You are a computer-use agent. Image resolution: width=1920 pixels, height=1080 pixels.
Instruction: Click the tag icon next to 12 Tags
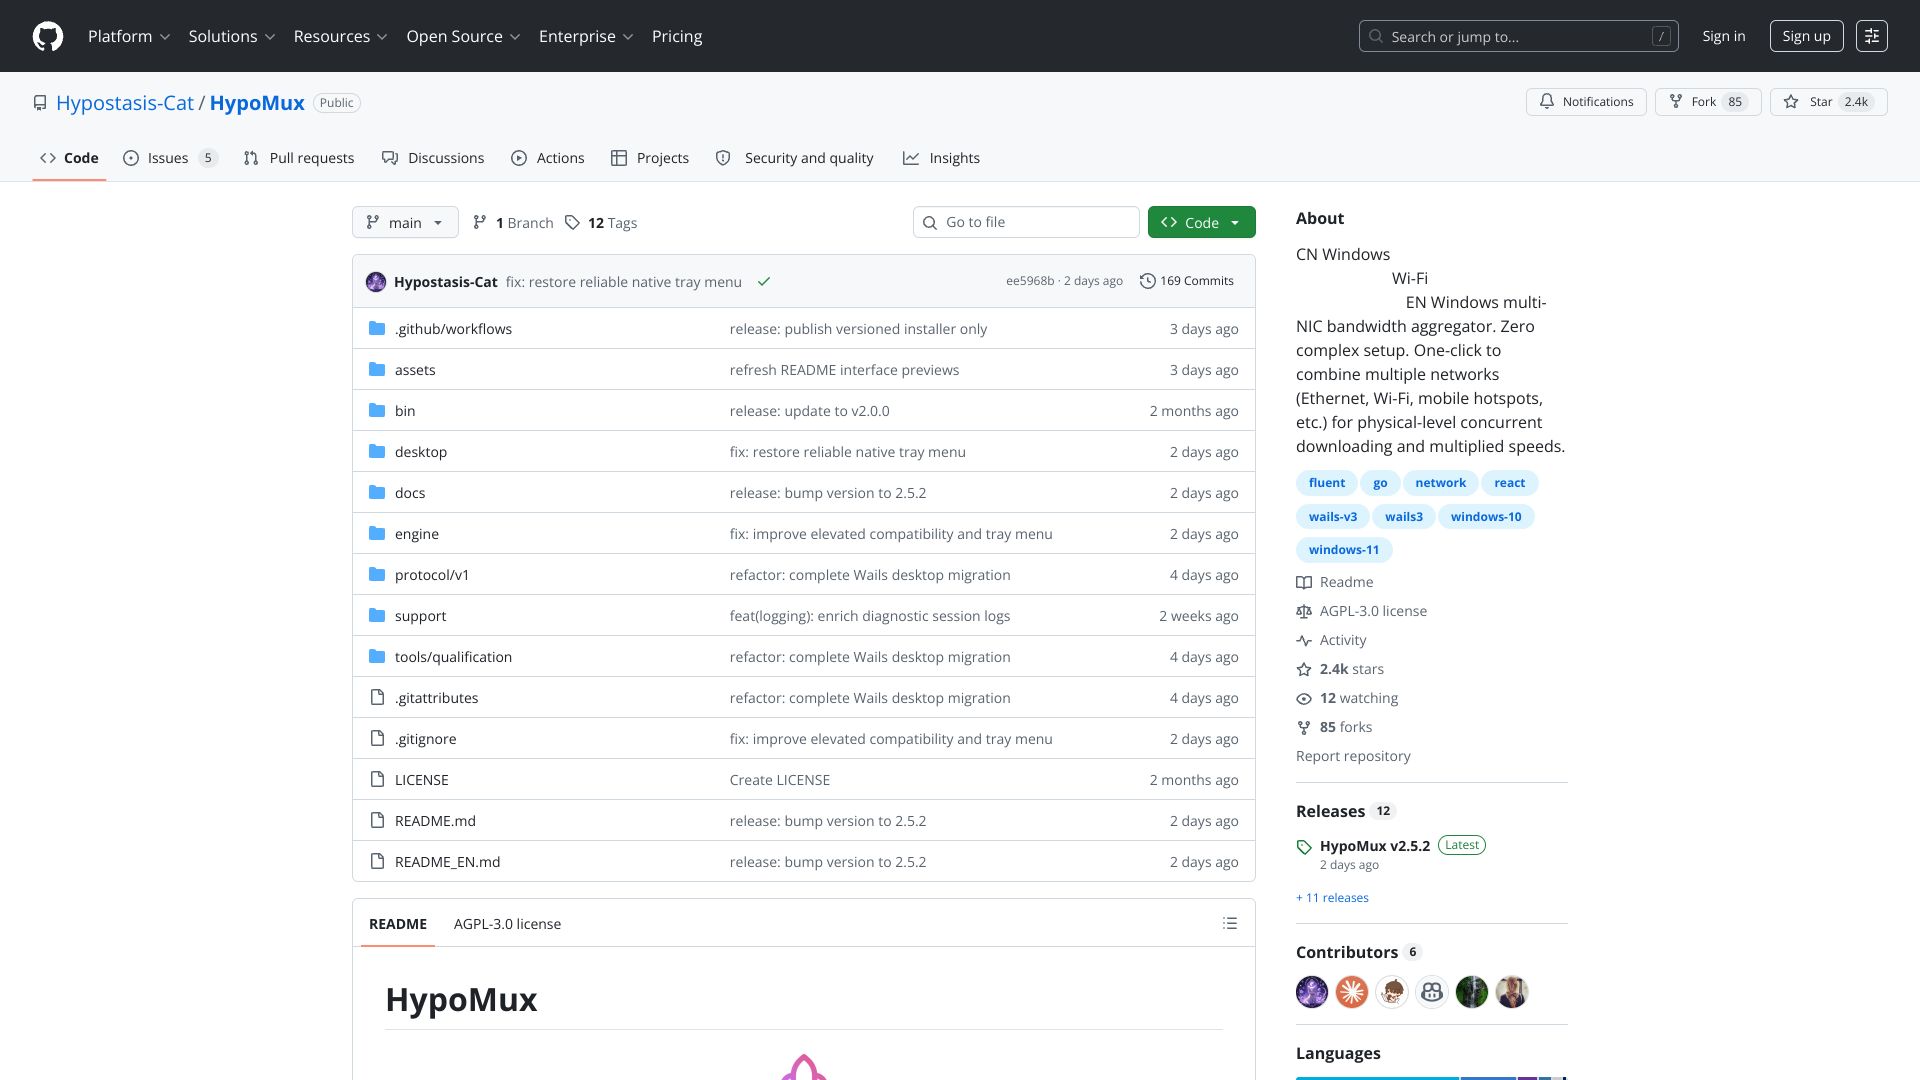tap(572, 222)
